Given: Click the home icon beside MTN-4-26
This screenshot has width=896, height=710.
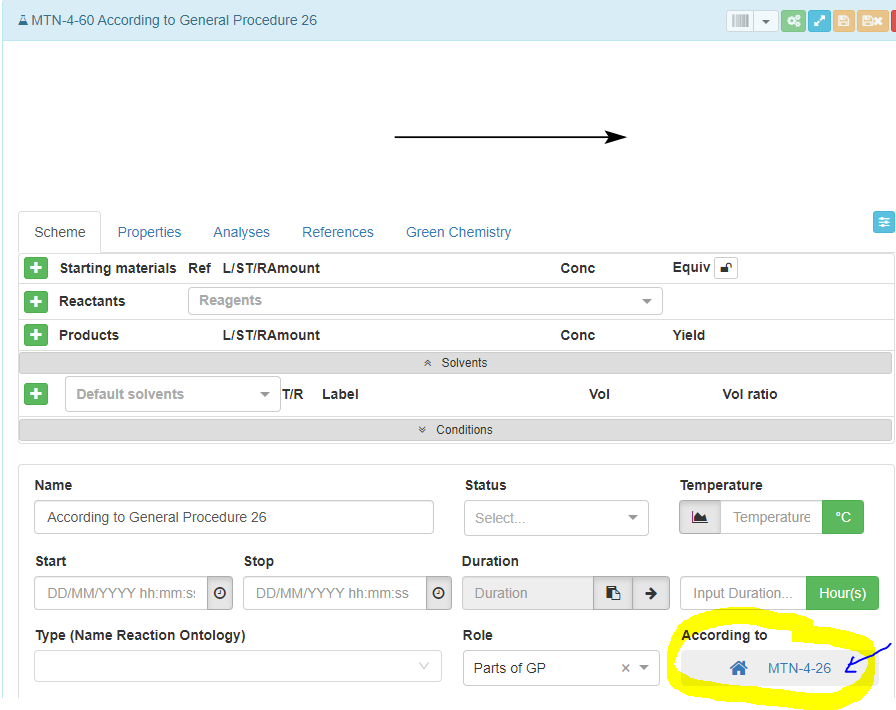Looking at the screenshot, I should pyautogui.click(x=738, y=668).
